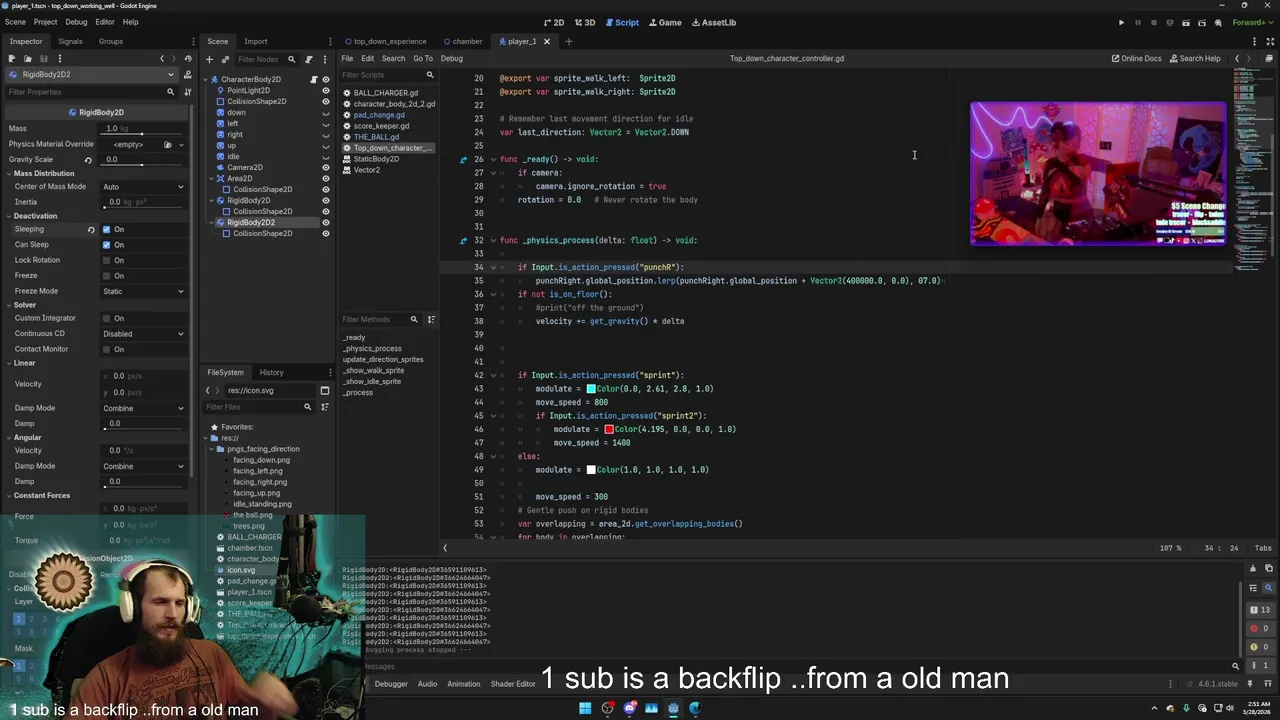Toggle visibility of the Area2D node

pos(325,178)
